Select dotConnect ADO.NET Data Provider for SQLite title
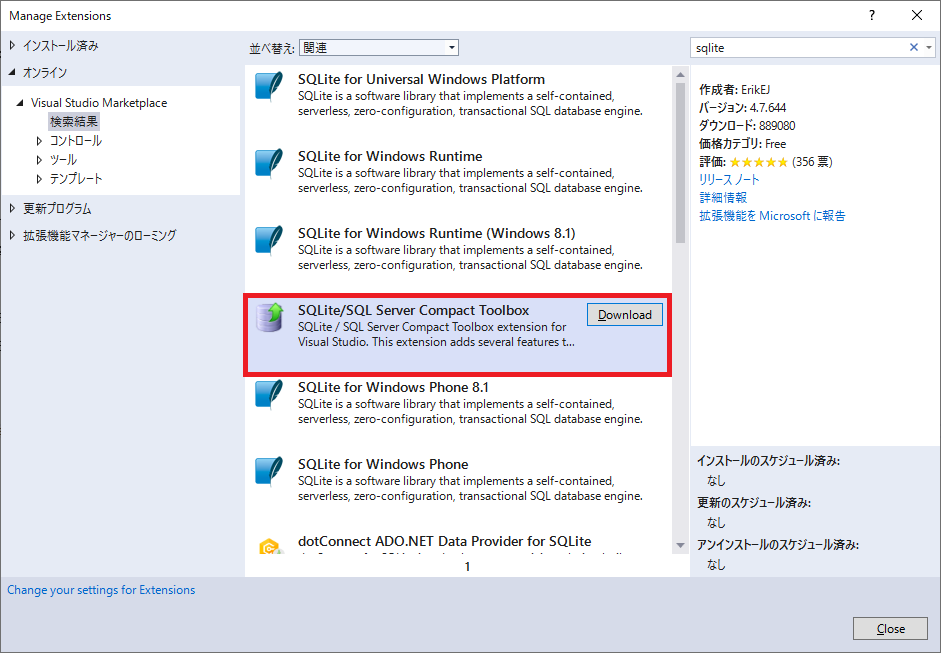This screenshot has width=941, height=653. pos(445,541)
